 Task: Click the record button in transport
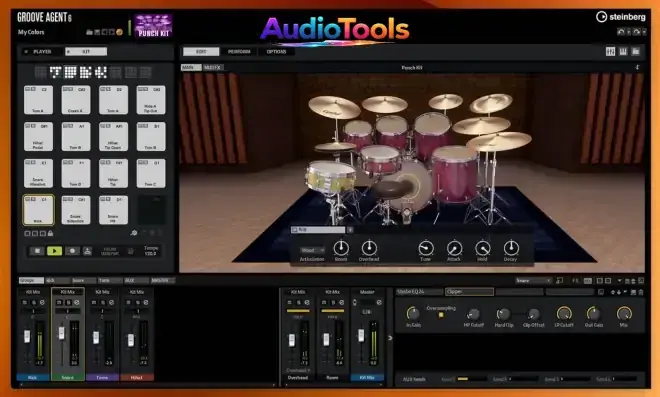[72, 251]
